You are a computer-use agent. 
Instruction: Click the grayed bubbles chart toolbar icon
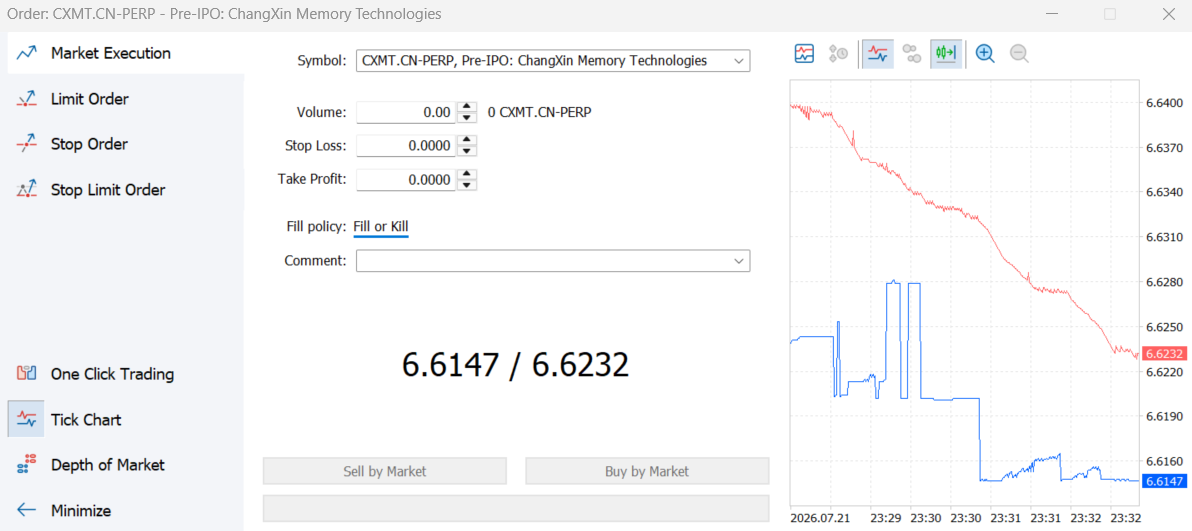point(911,53)
